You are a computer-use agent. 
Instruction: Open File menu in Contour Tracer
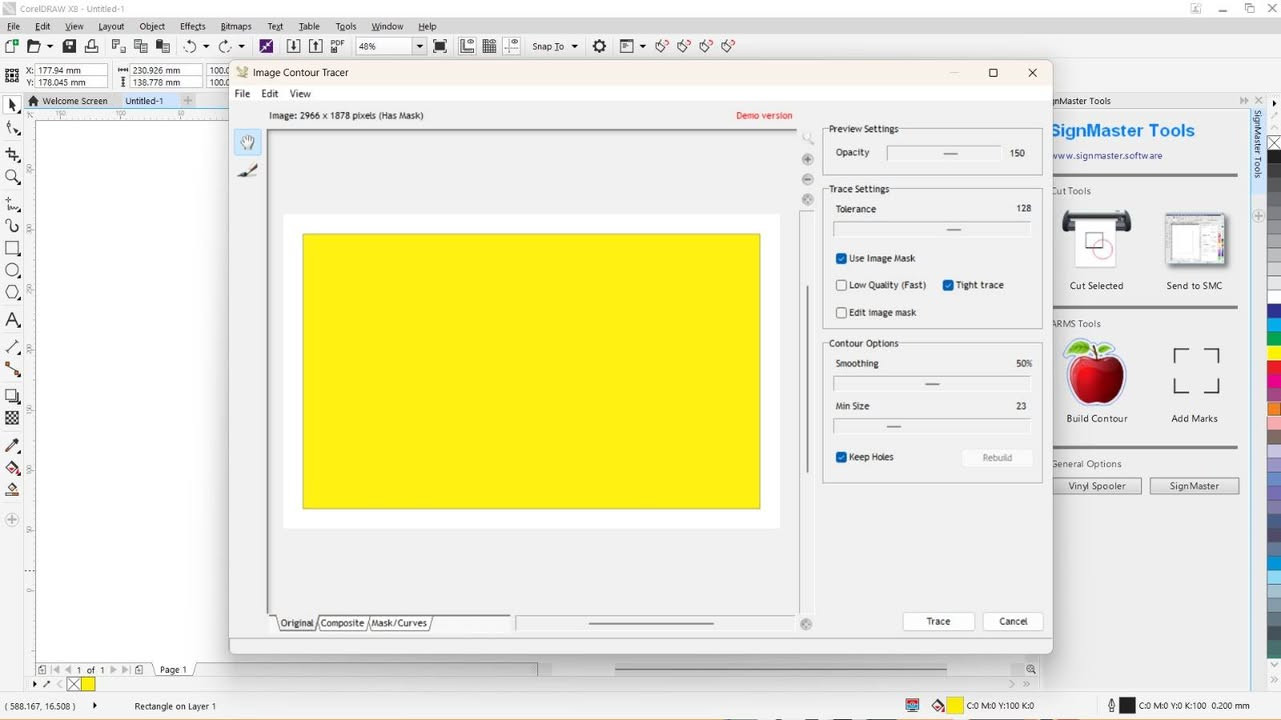pyautogui.click(x=242, y=93)
